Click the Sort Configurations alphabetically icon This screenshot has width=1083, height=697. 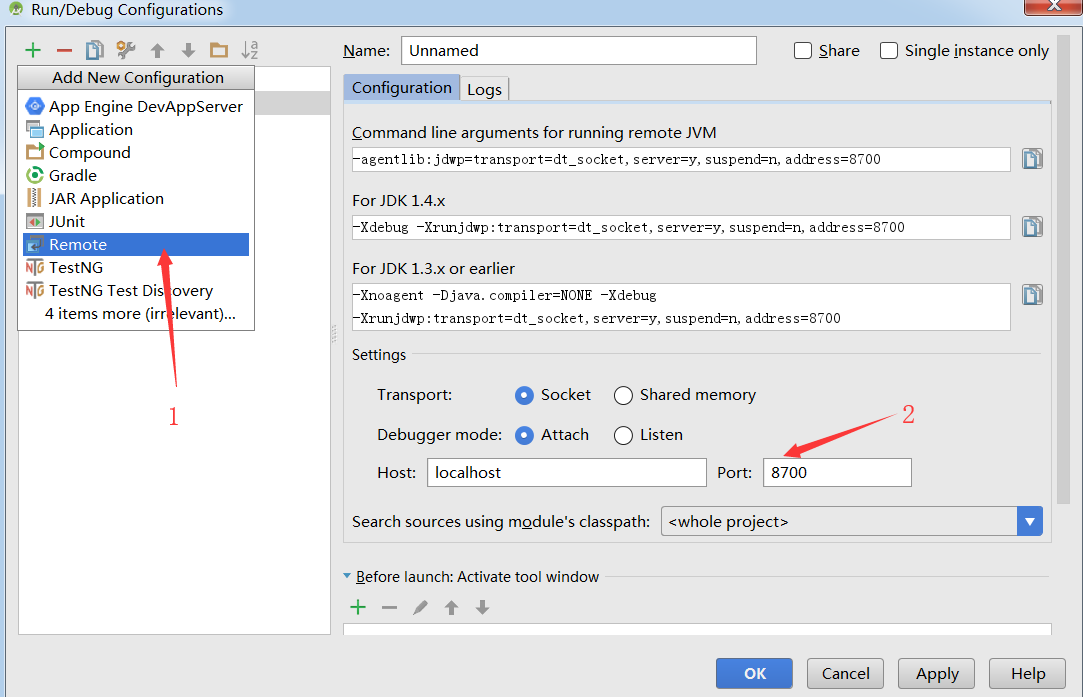[249, 50]
